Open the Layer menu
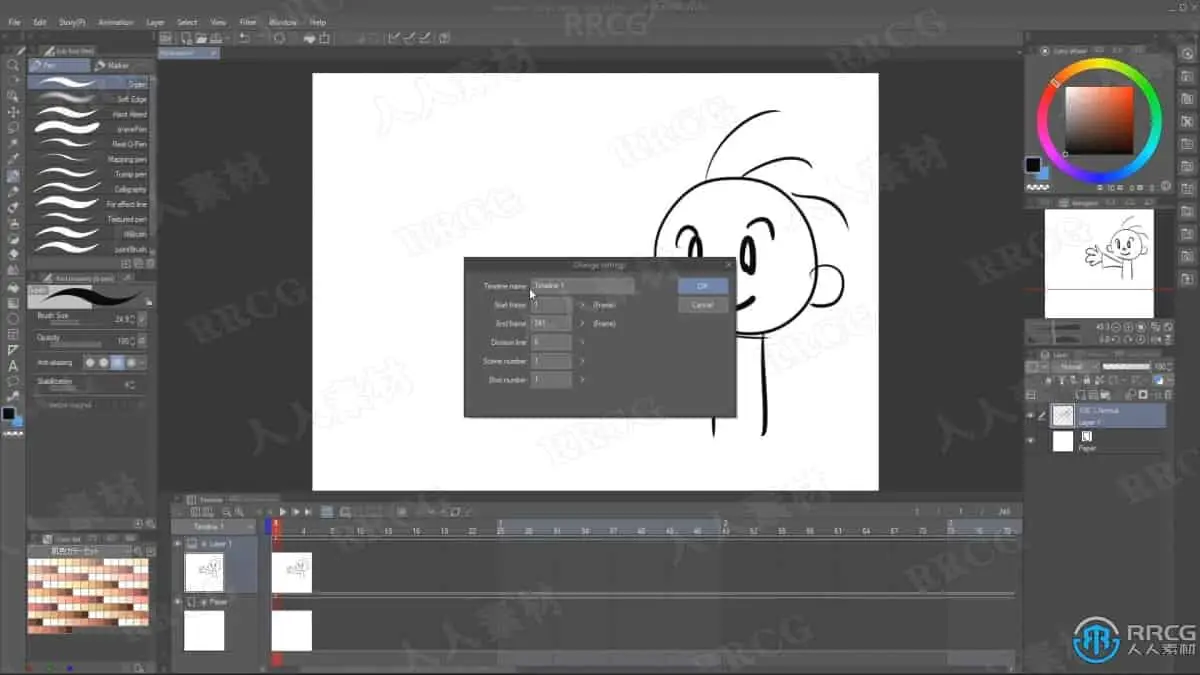Screen dimensions: 1200x675 click(156, 22)
